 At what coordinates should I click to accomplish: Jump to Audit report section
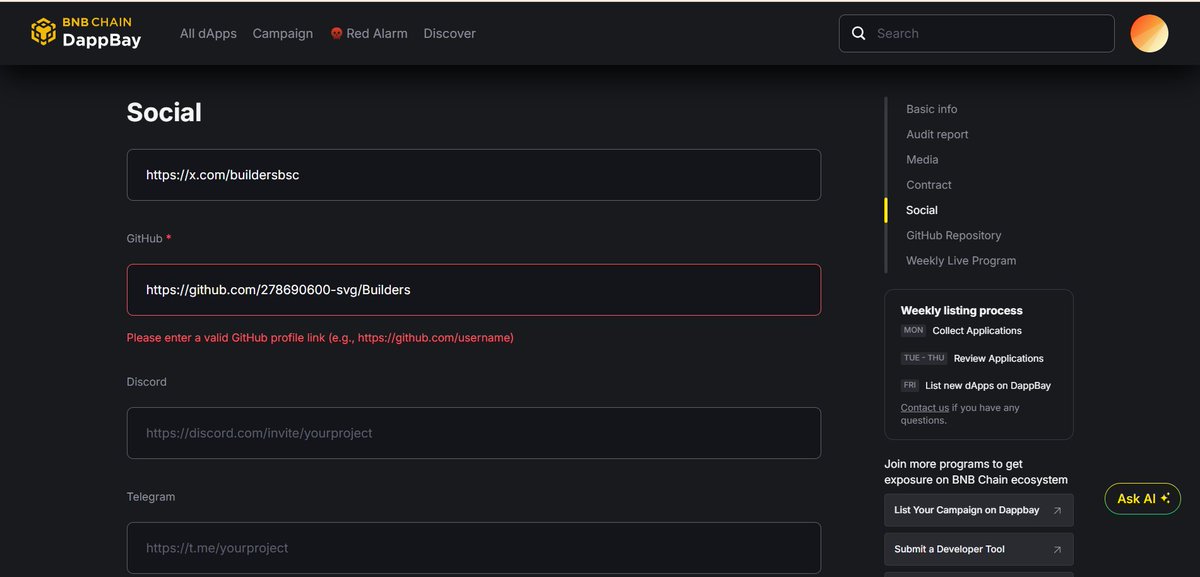[x=937, y=134]
